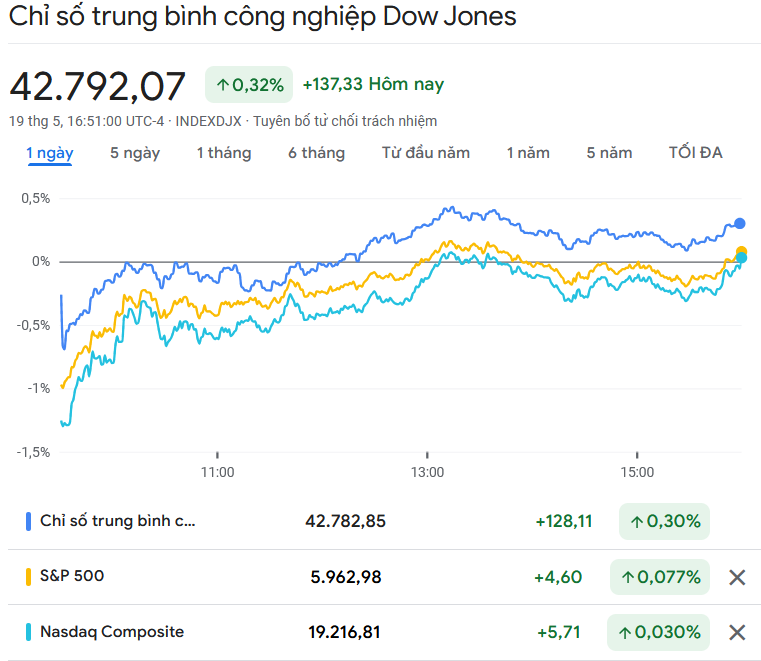Switch to the "5 ngày" range tab

point(135,153)
